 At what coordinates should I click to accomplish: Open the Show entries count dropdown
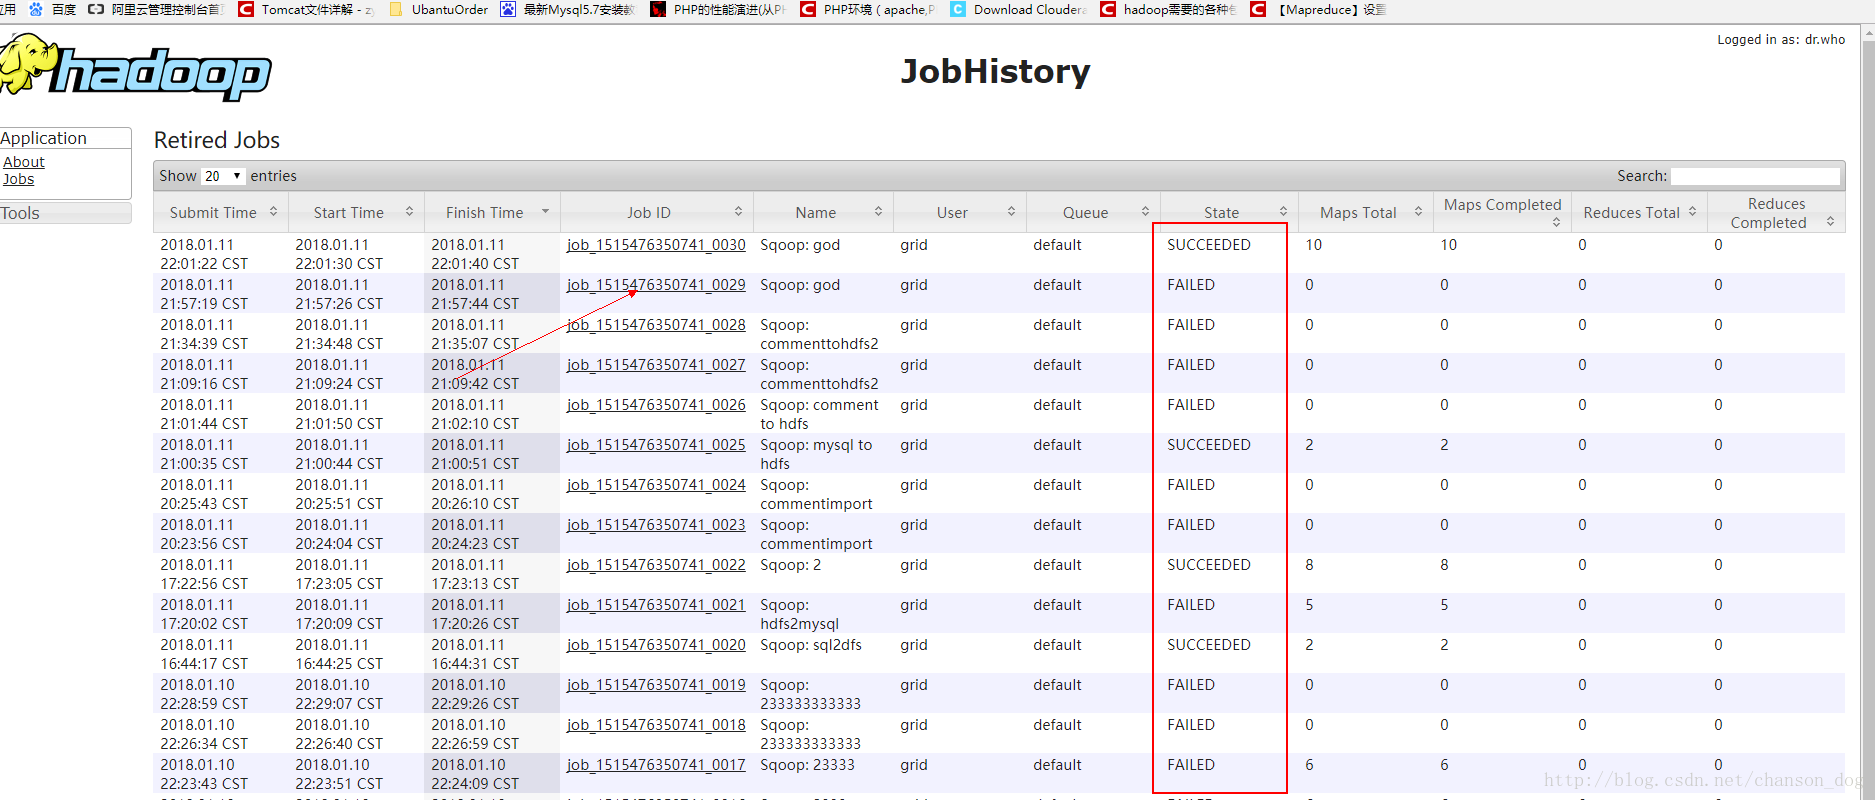pyautogui.click(x=223, y=176)
